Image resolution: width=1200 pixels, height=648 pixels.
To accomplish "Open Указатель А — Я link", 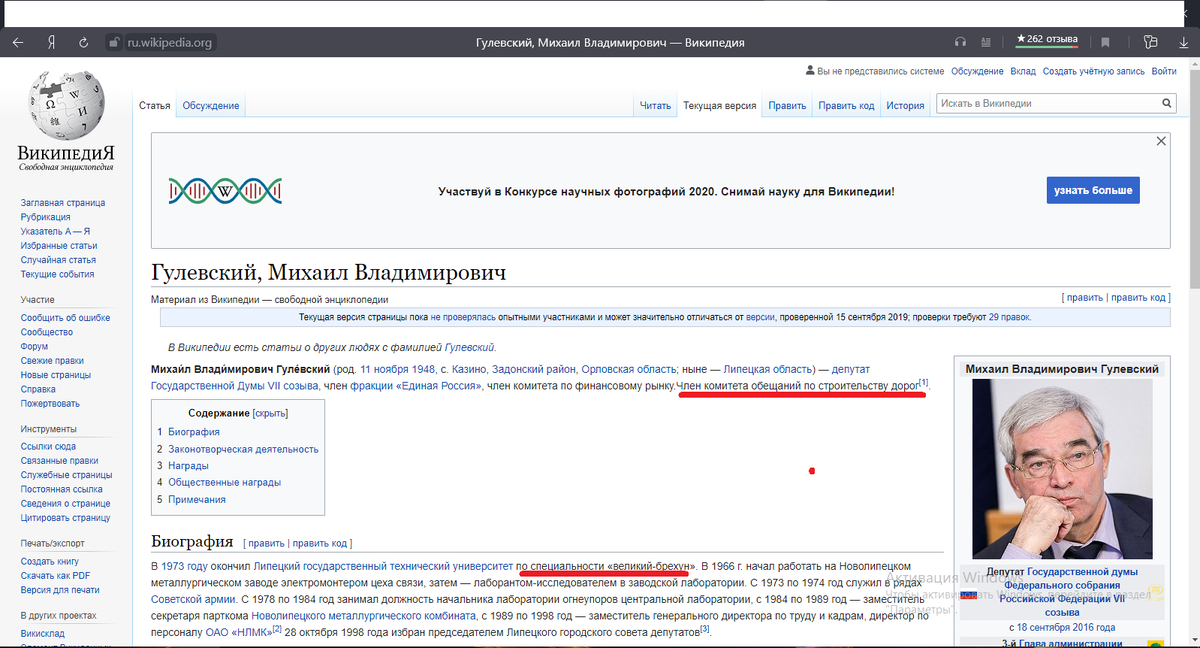I will click(56, 231).
